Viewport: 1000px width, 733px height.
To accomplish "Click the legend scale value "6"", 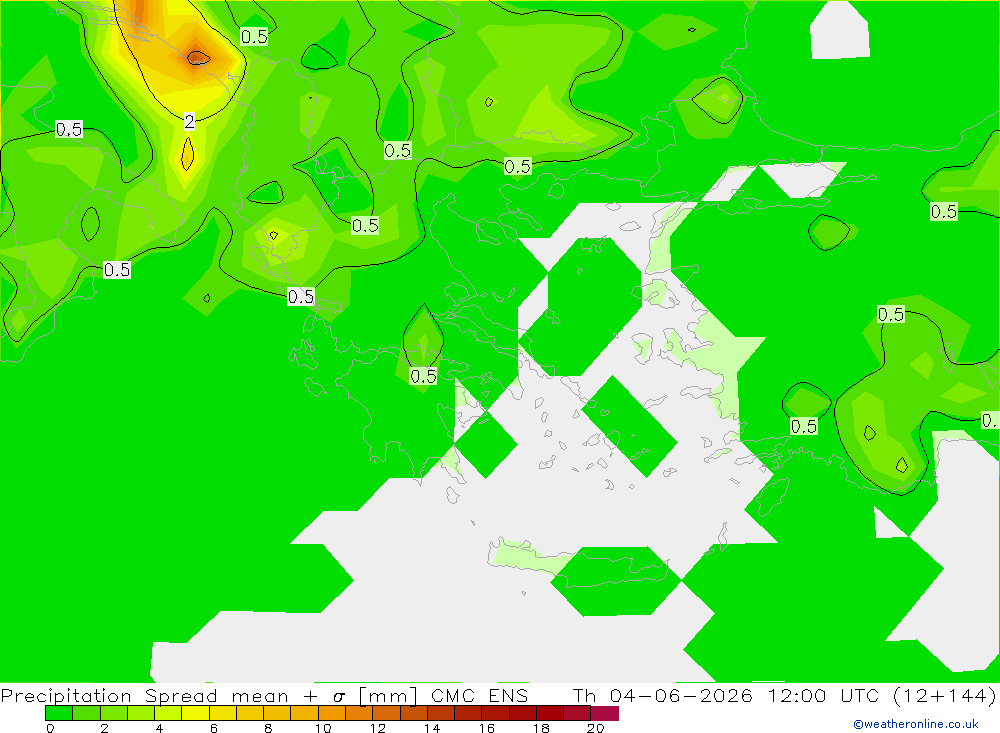I will (x=214, y=728).
